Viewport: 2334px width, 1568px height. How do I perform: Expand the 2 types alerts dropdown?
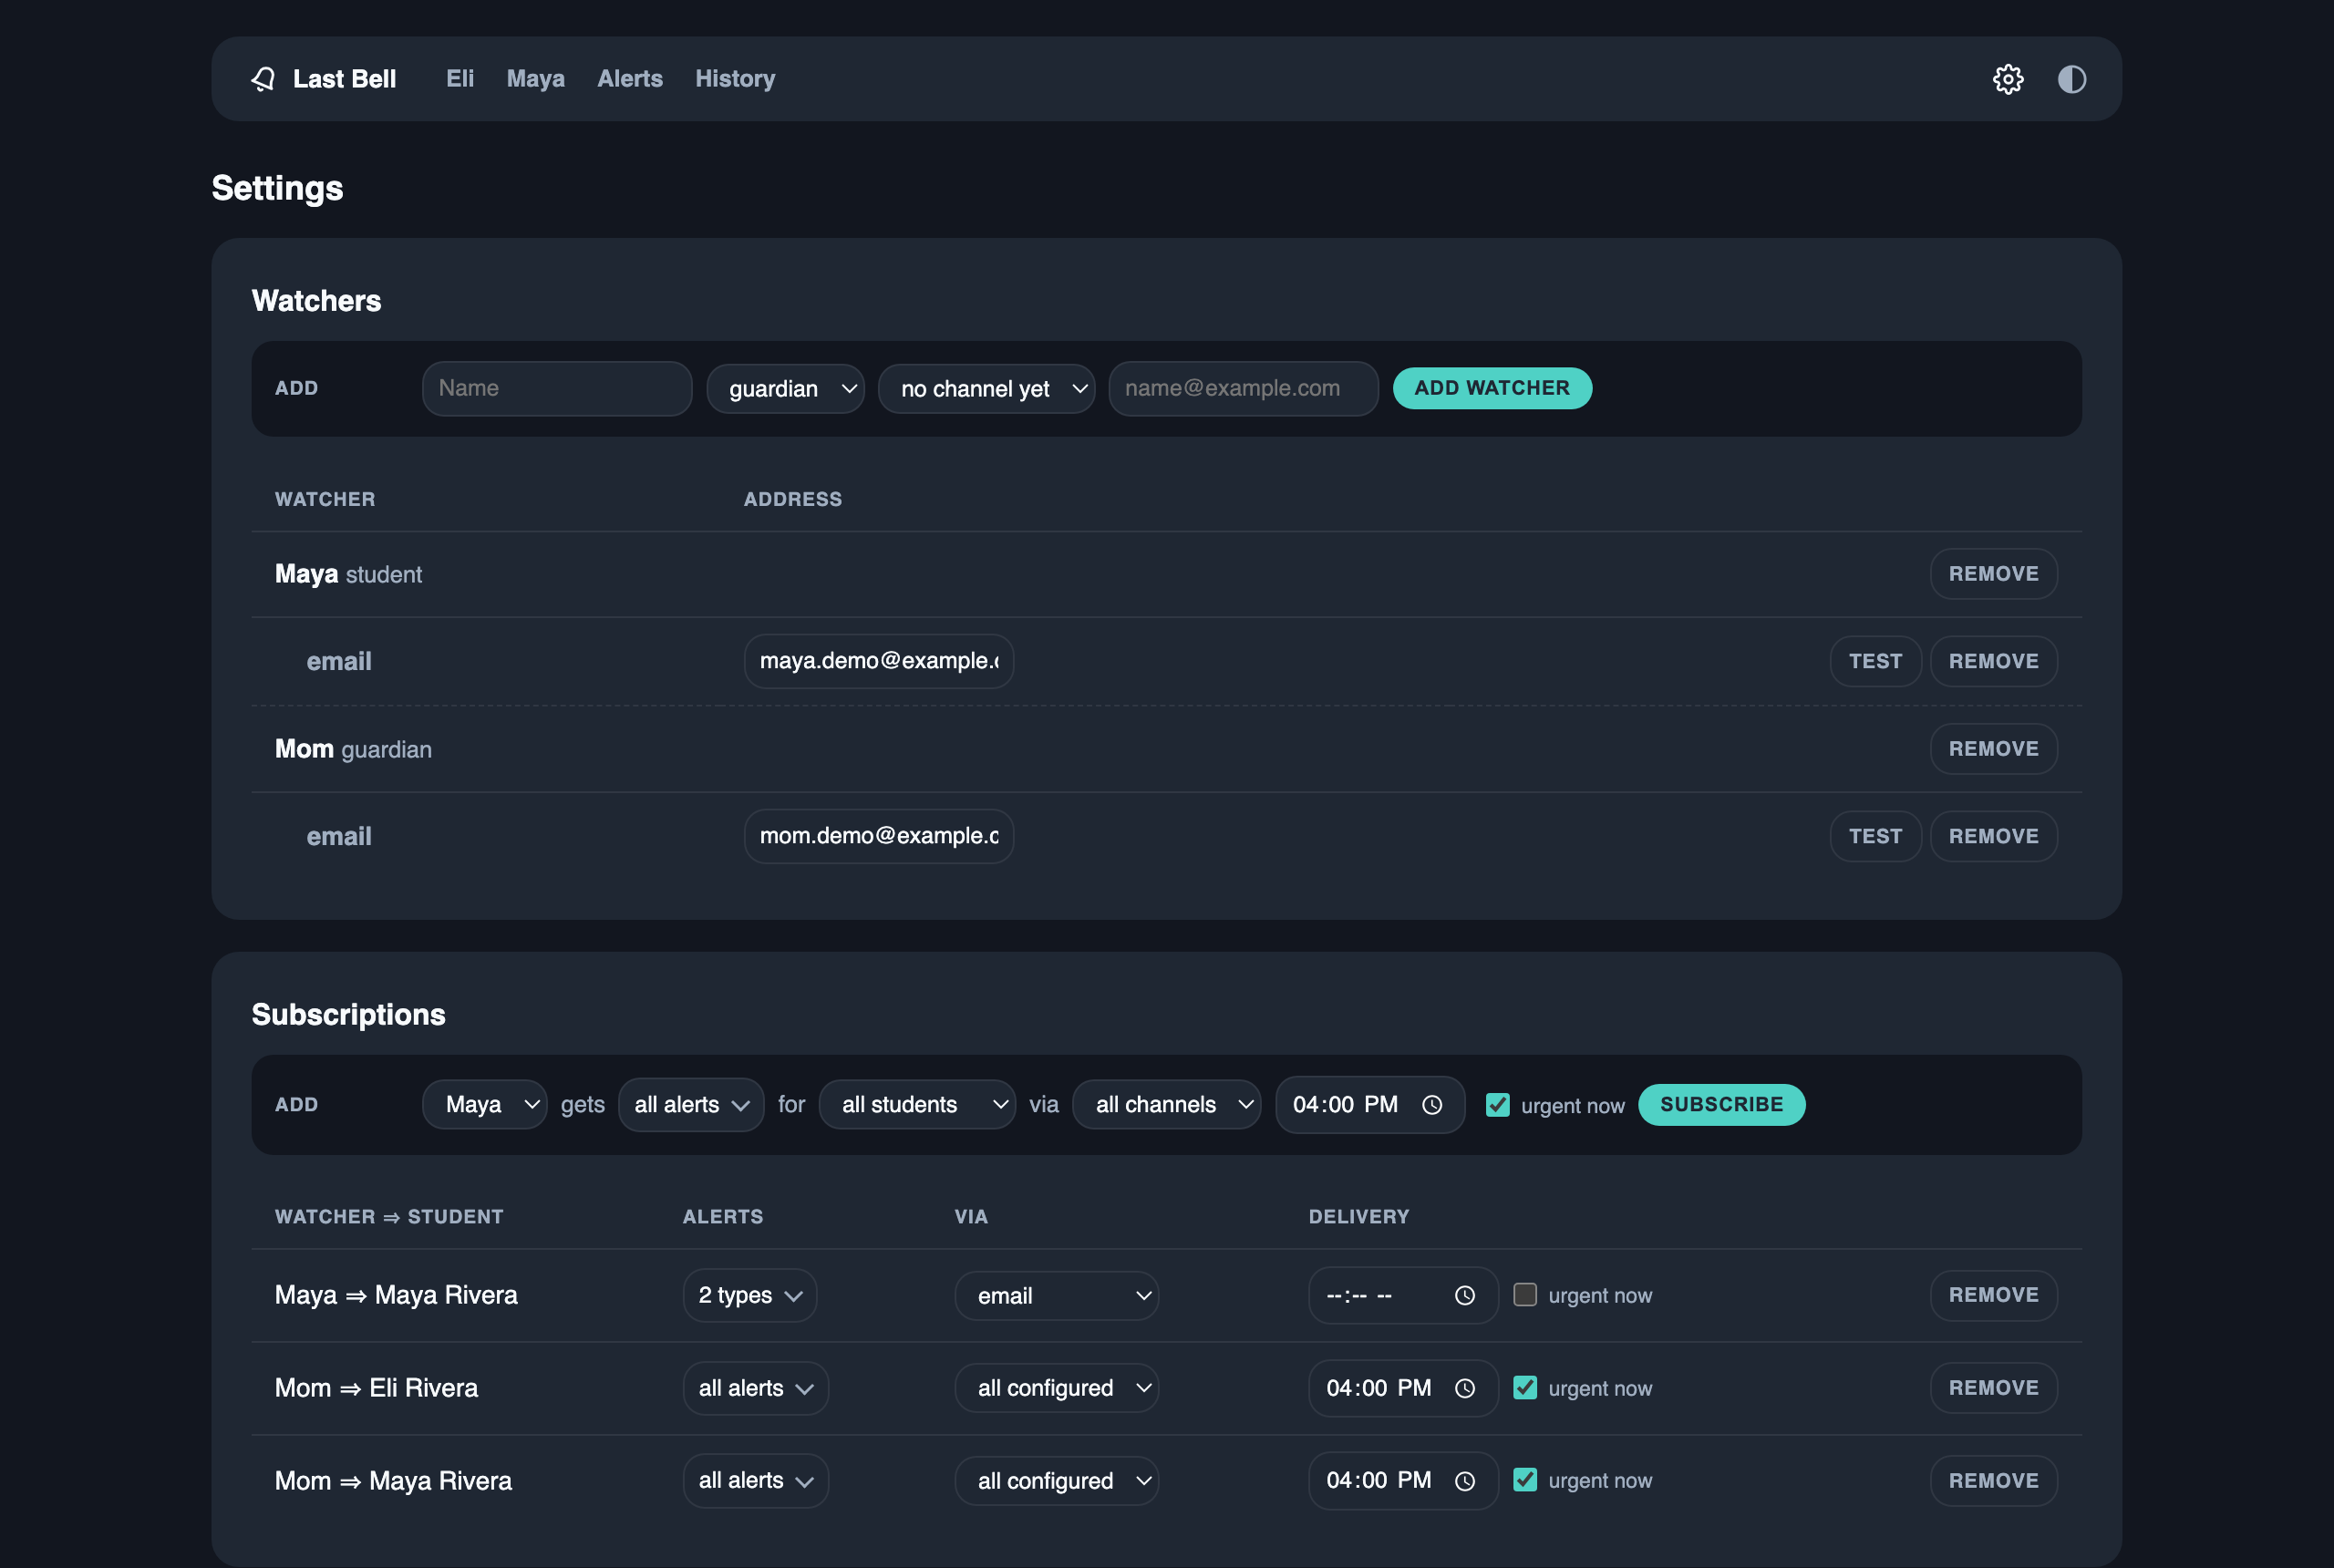click(750, 1296)
